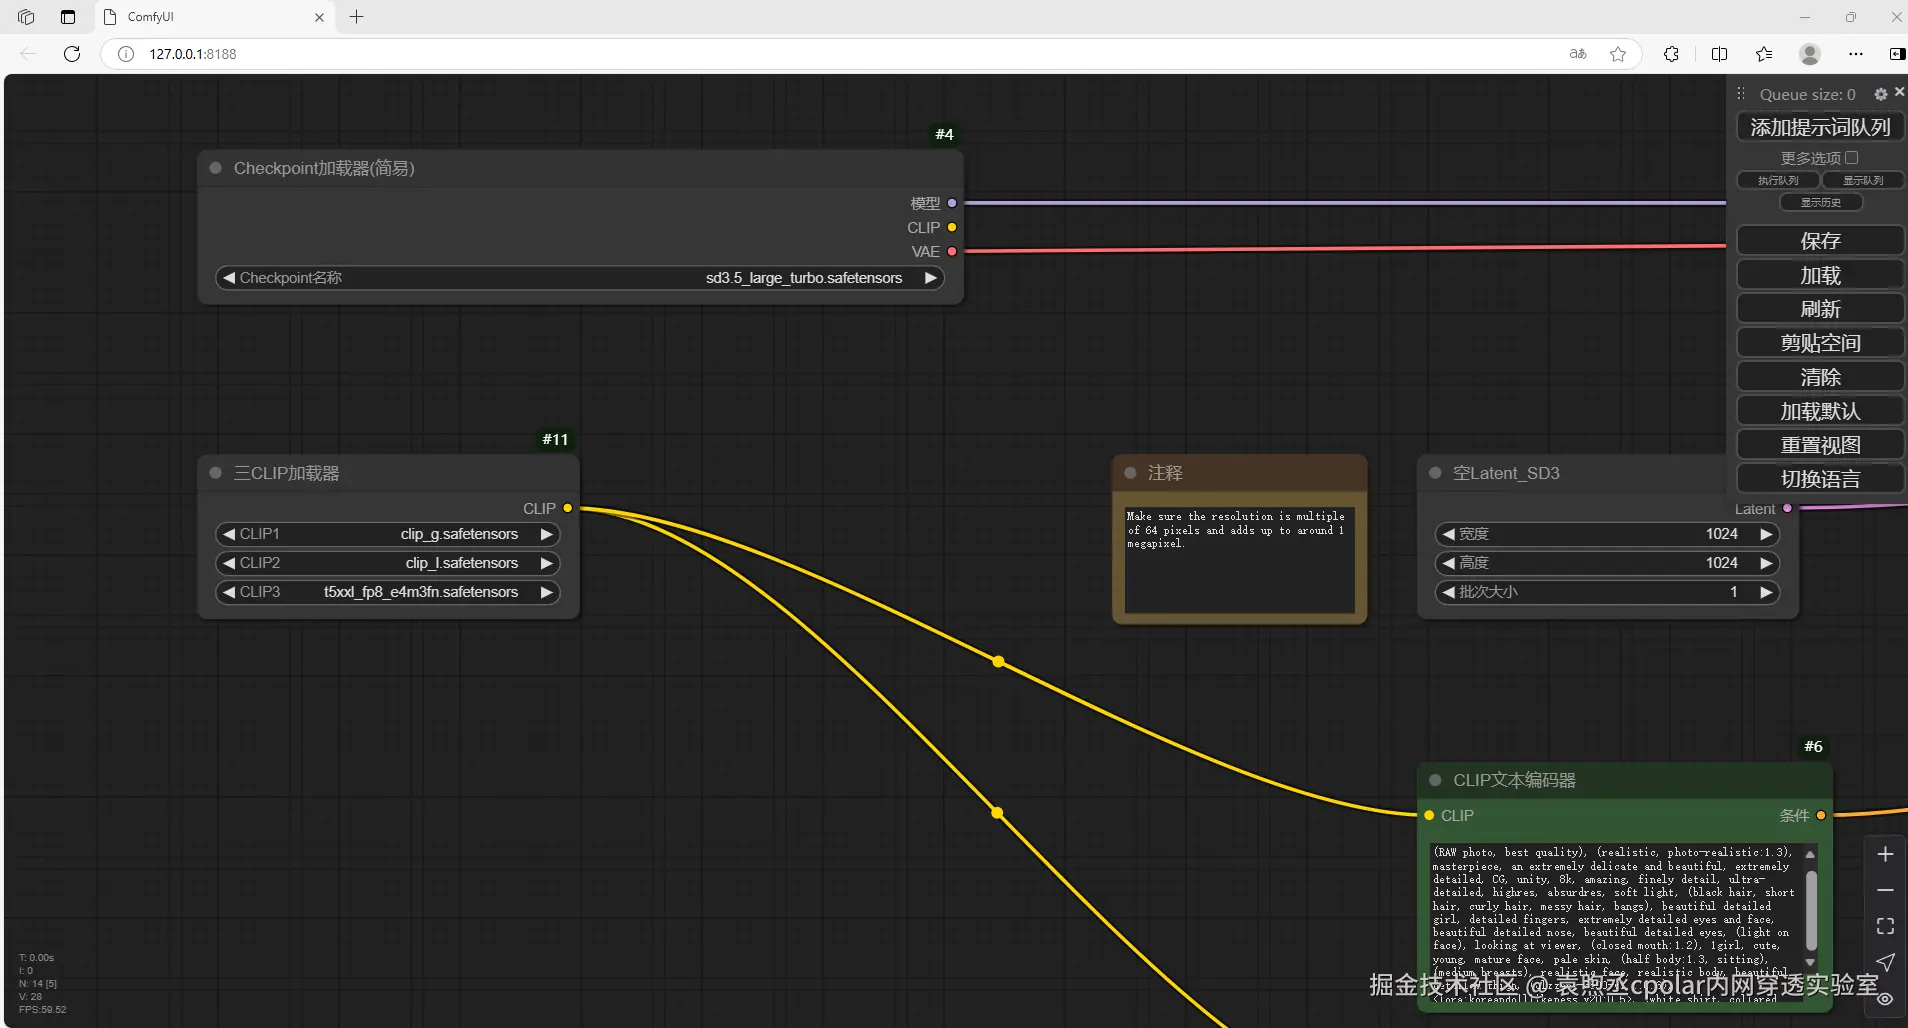Viewport: 1908px width, 1028px height.
Task: Click the 重置视图 reset view button
Action: pos(1820,445)
